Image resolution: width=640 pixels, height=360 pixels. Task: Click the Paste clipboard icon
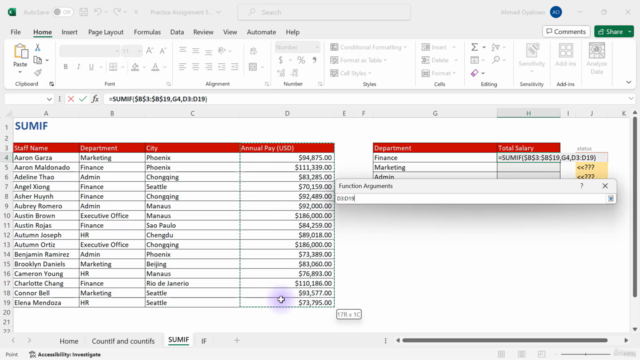click(x=20, y=52)
